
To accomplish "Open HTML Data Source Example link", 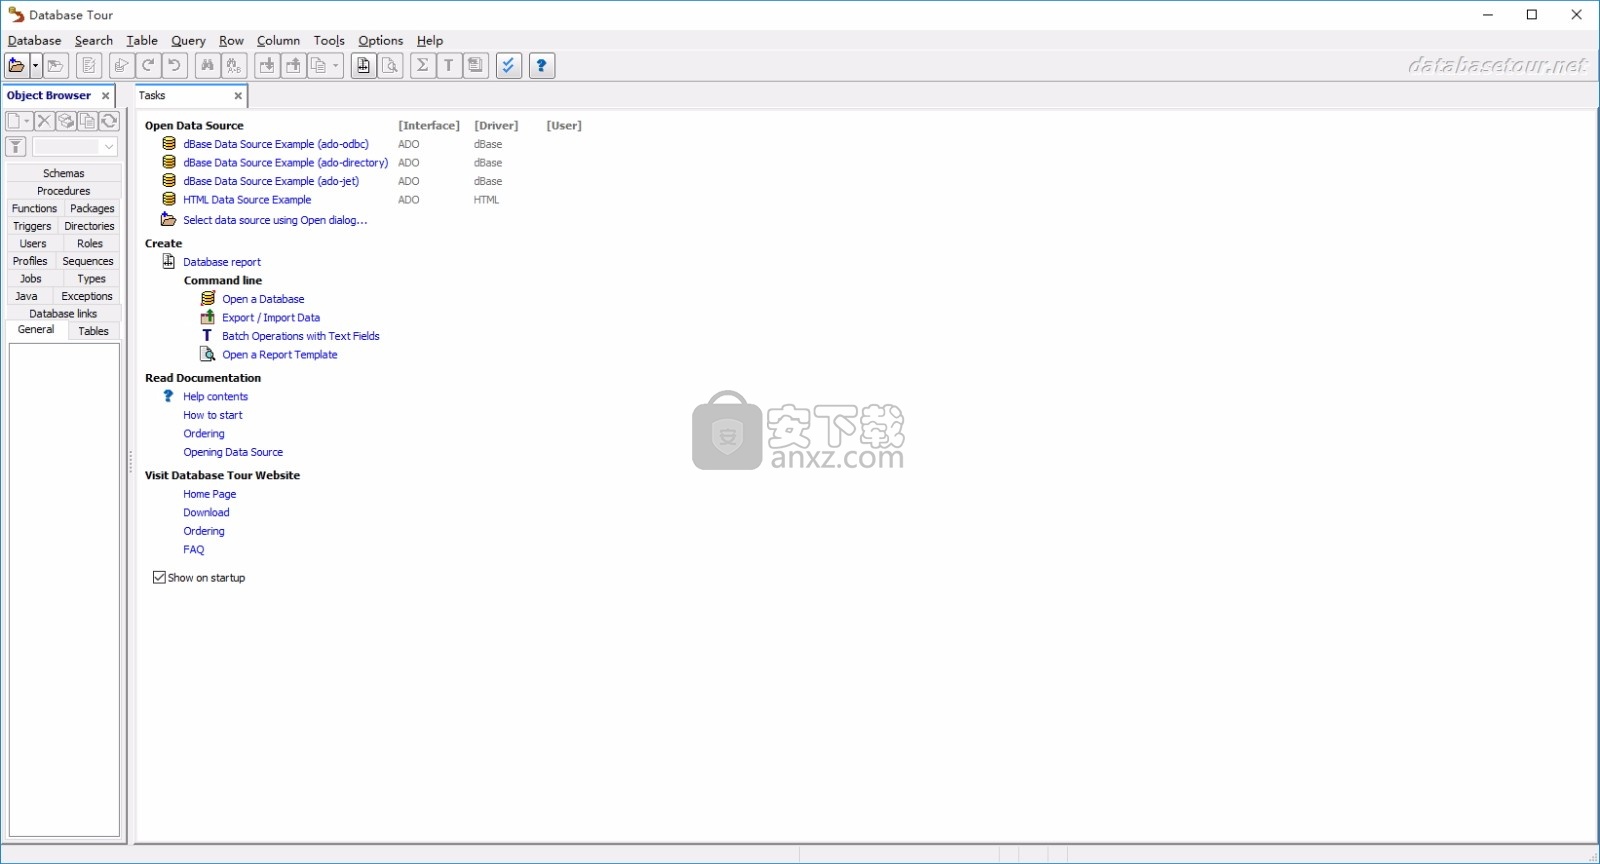I will click(x=247, y=200).
